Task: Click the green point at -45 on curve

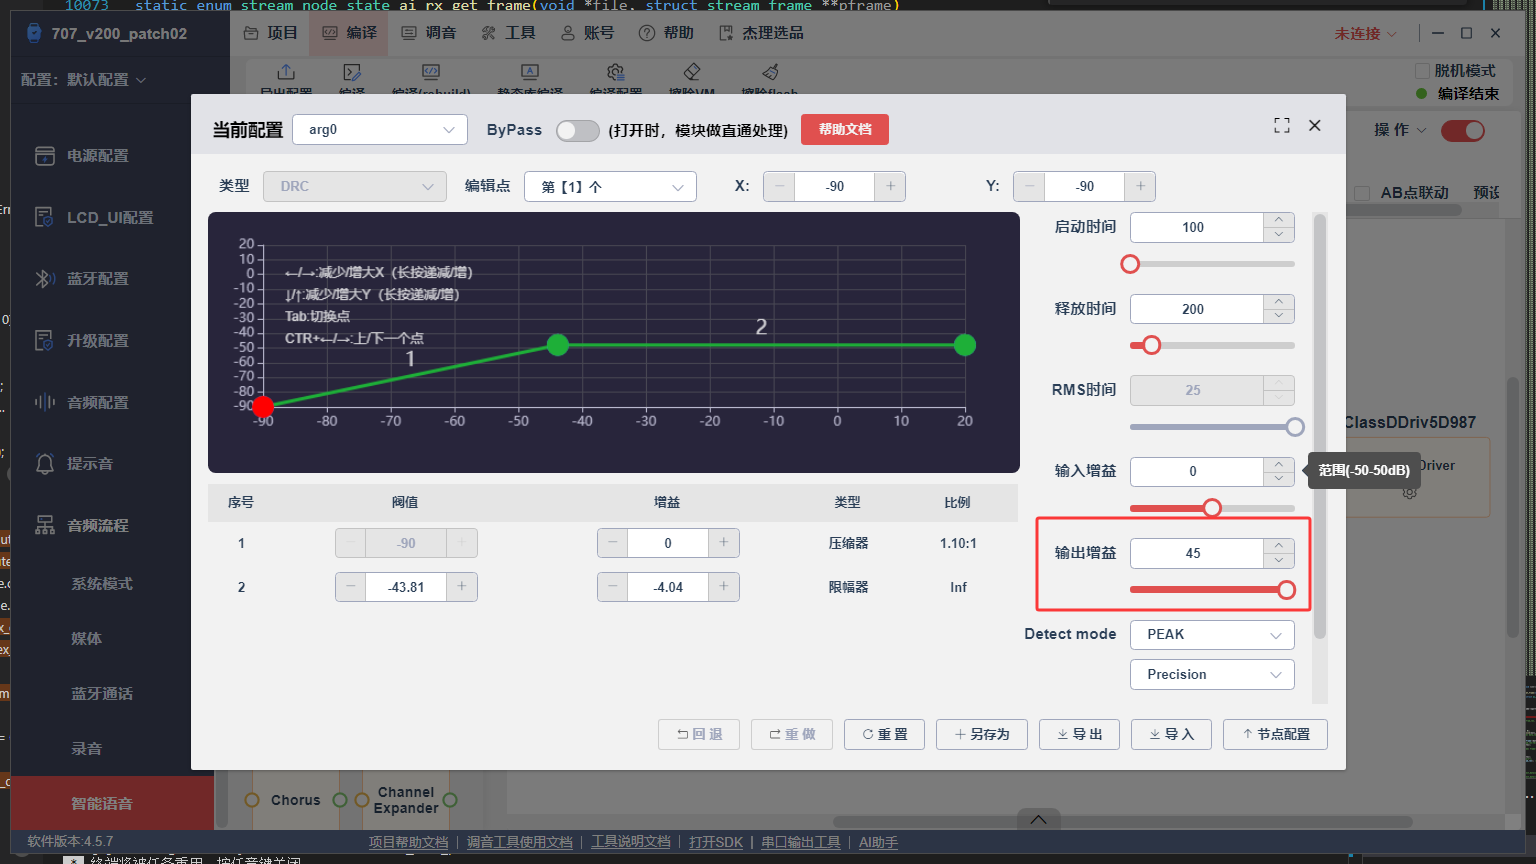Action: 558,345
